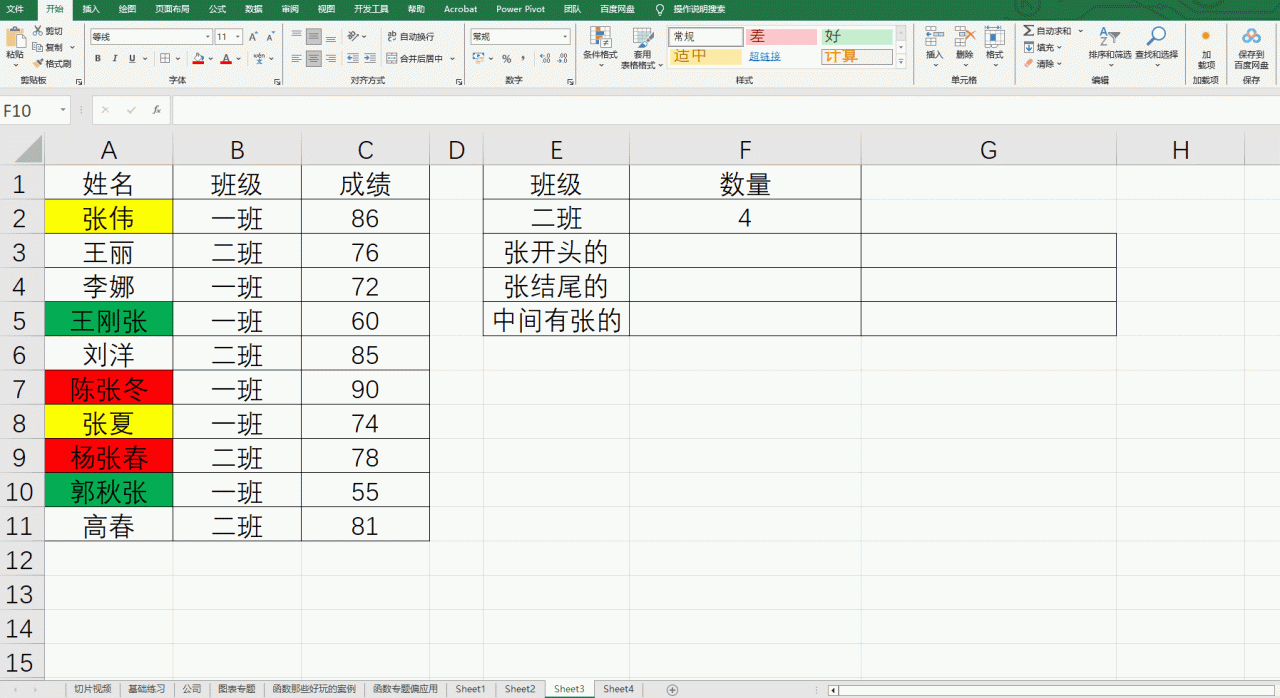Image resolution: width=1280 pixels, height=698 pixels.
Task: Switch to the Insert (插入) ribbon tab
Action: pos(90,9)
